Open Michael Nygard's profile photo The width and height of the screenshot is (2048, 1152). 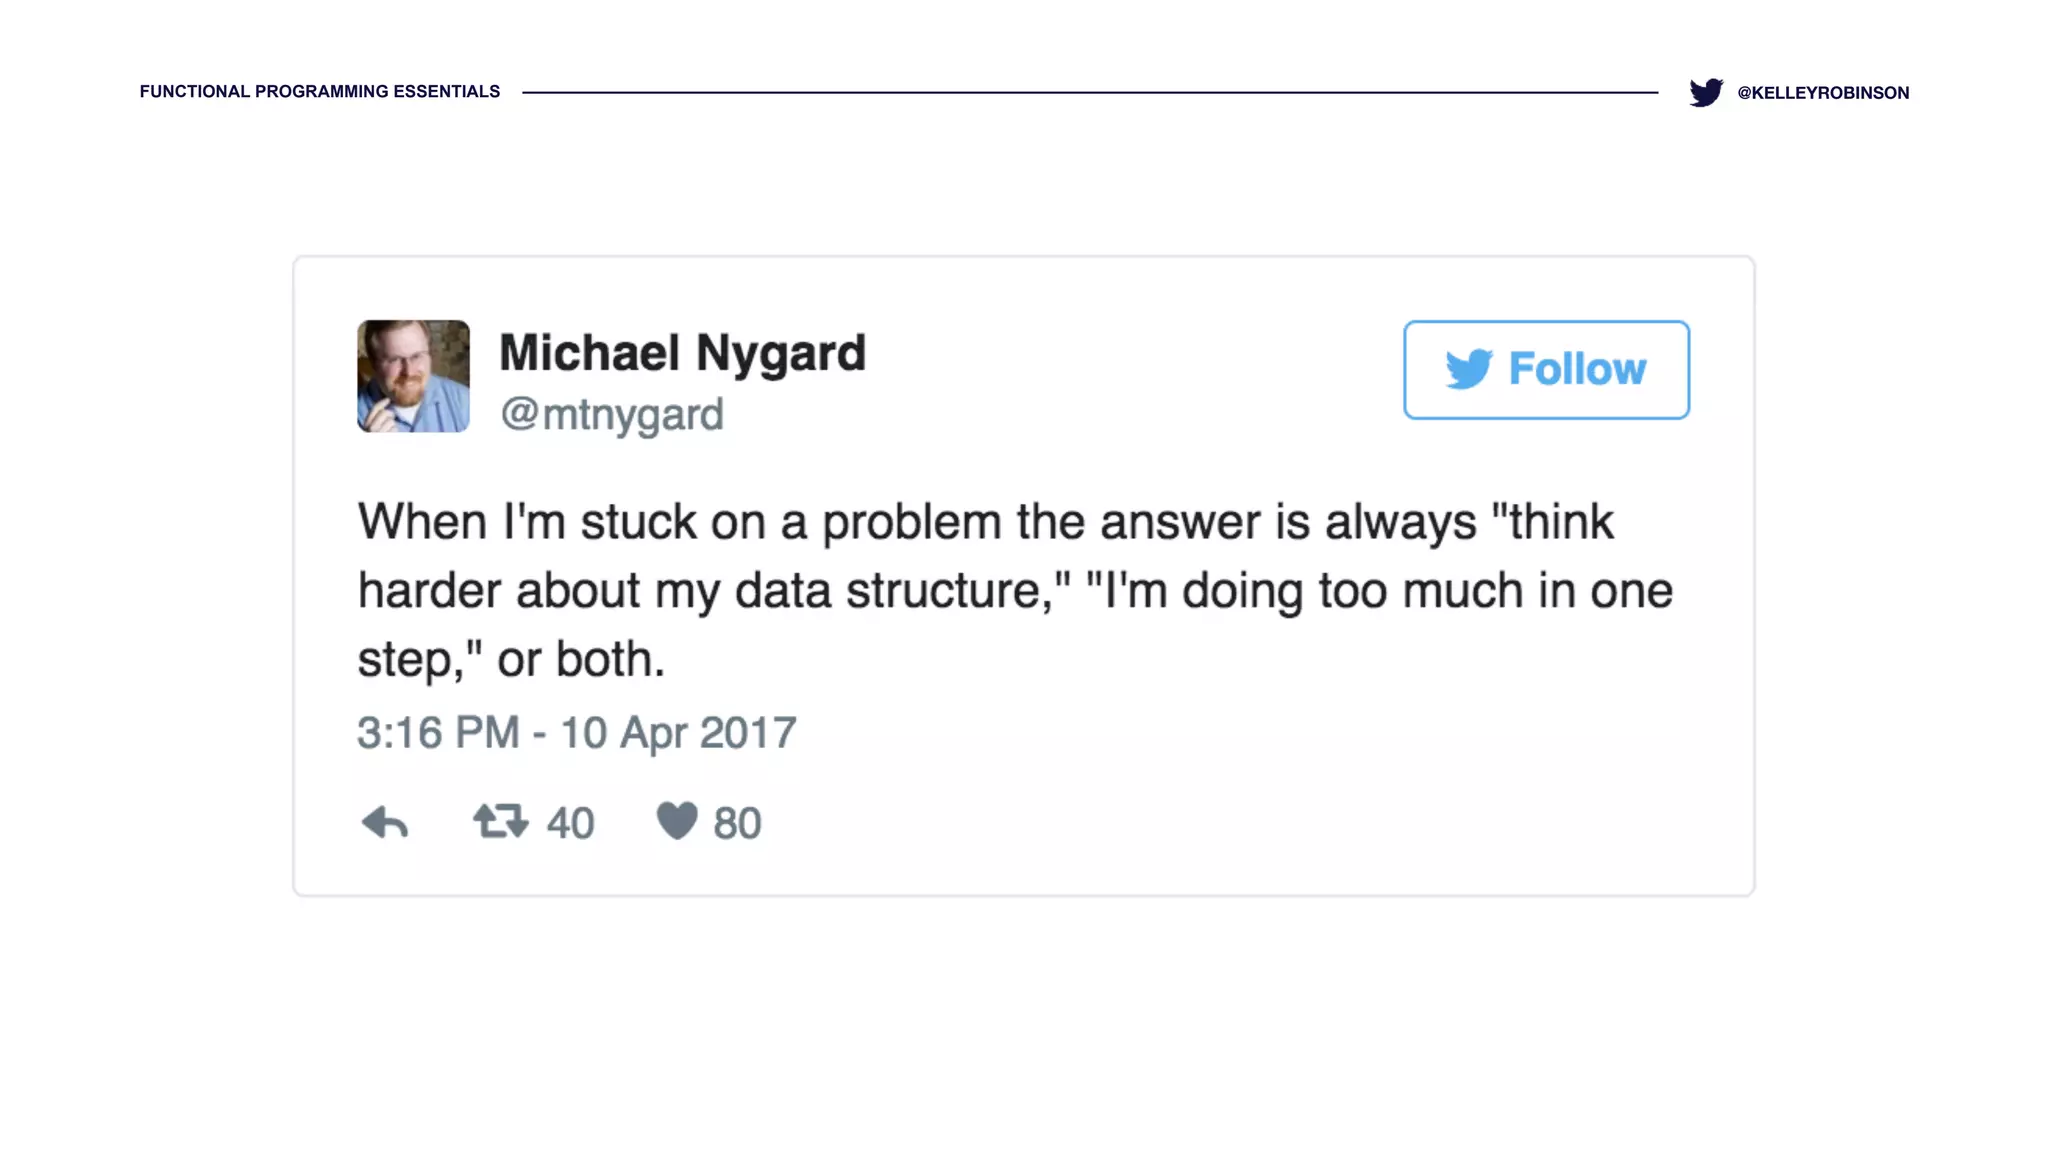point(413,376)
